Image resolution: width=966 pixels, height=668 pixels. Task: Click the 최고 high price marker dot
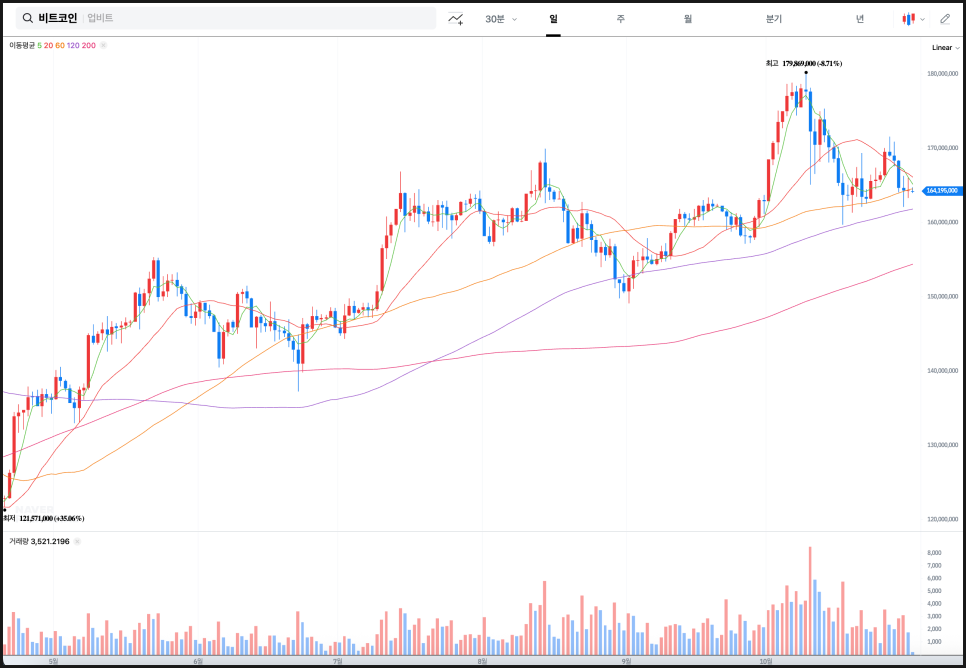(806, 72)
